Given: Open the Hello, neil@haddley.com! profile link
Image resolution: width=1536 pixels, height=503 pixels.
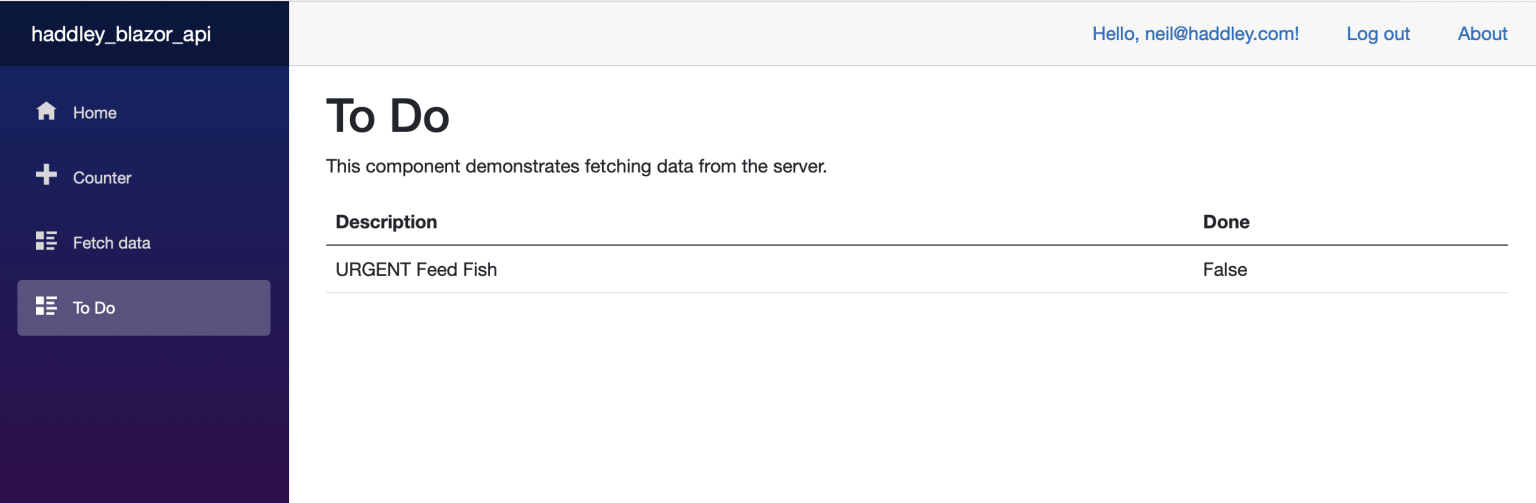Looking at the screenshot, I should (1195, 34).
